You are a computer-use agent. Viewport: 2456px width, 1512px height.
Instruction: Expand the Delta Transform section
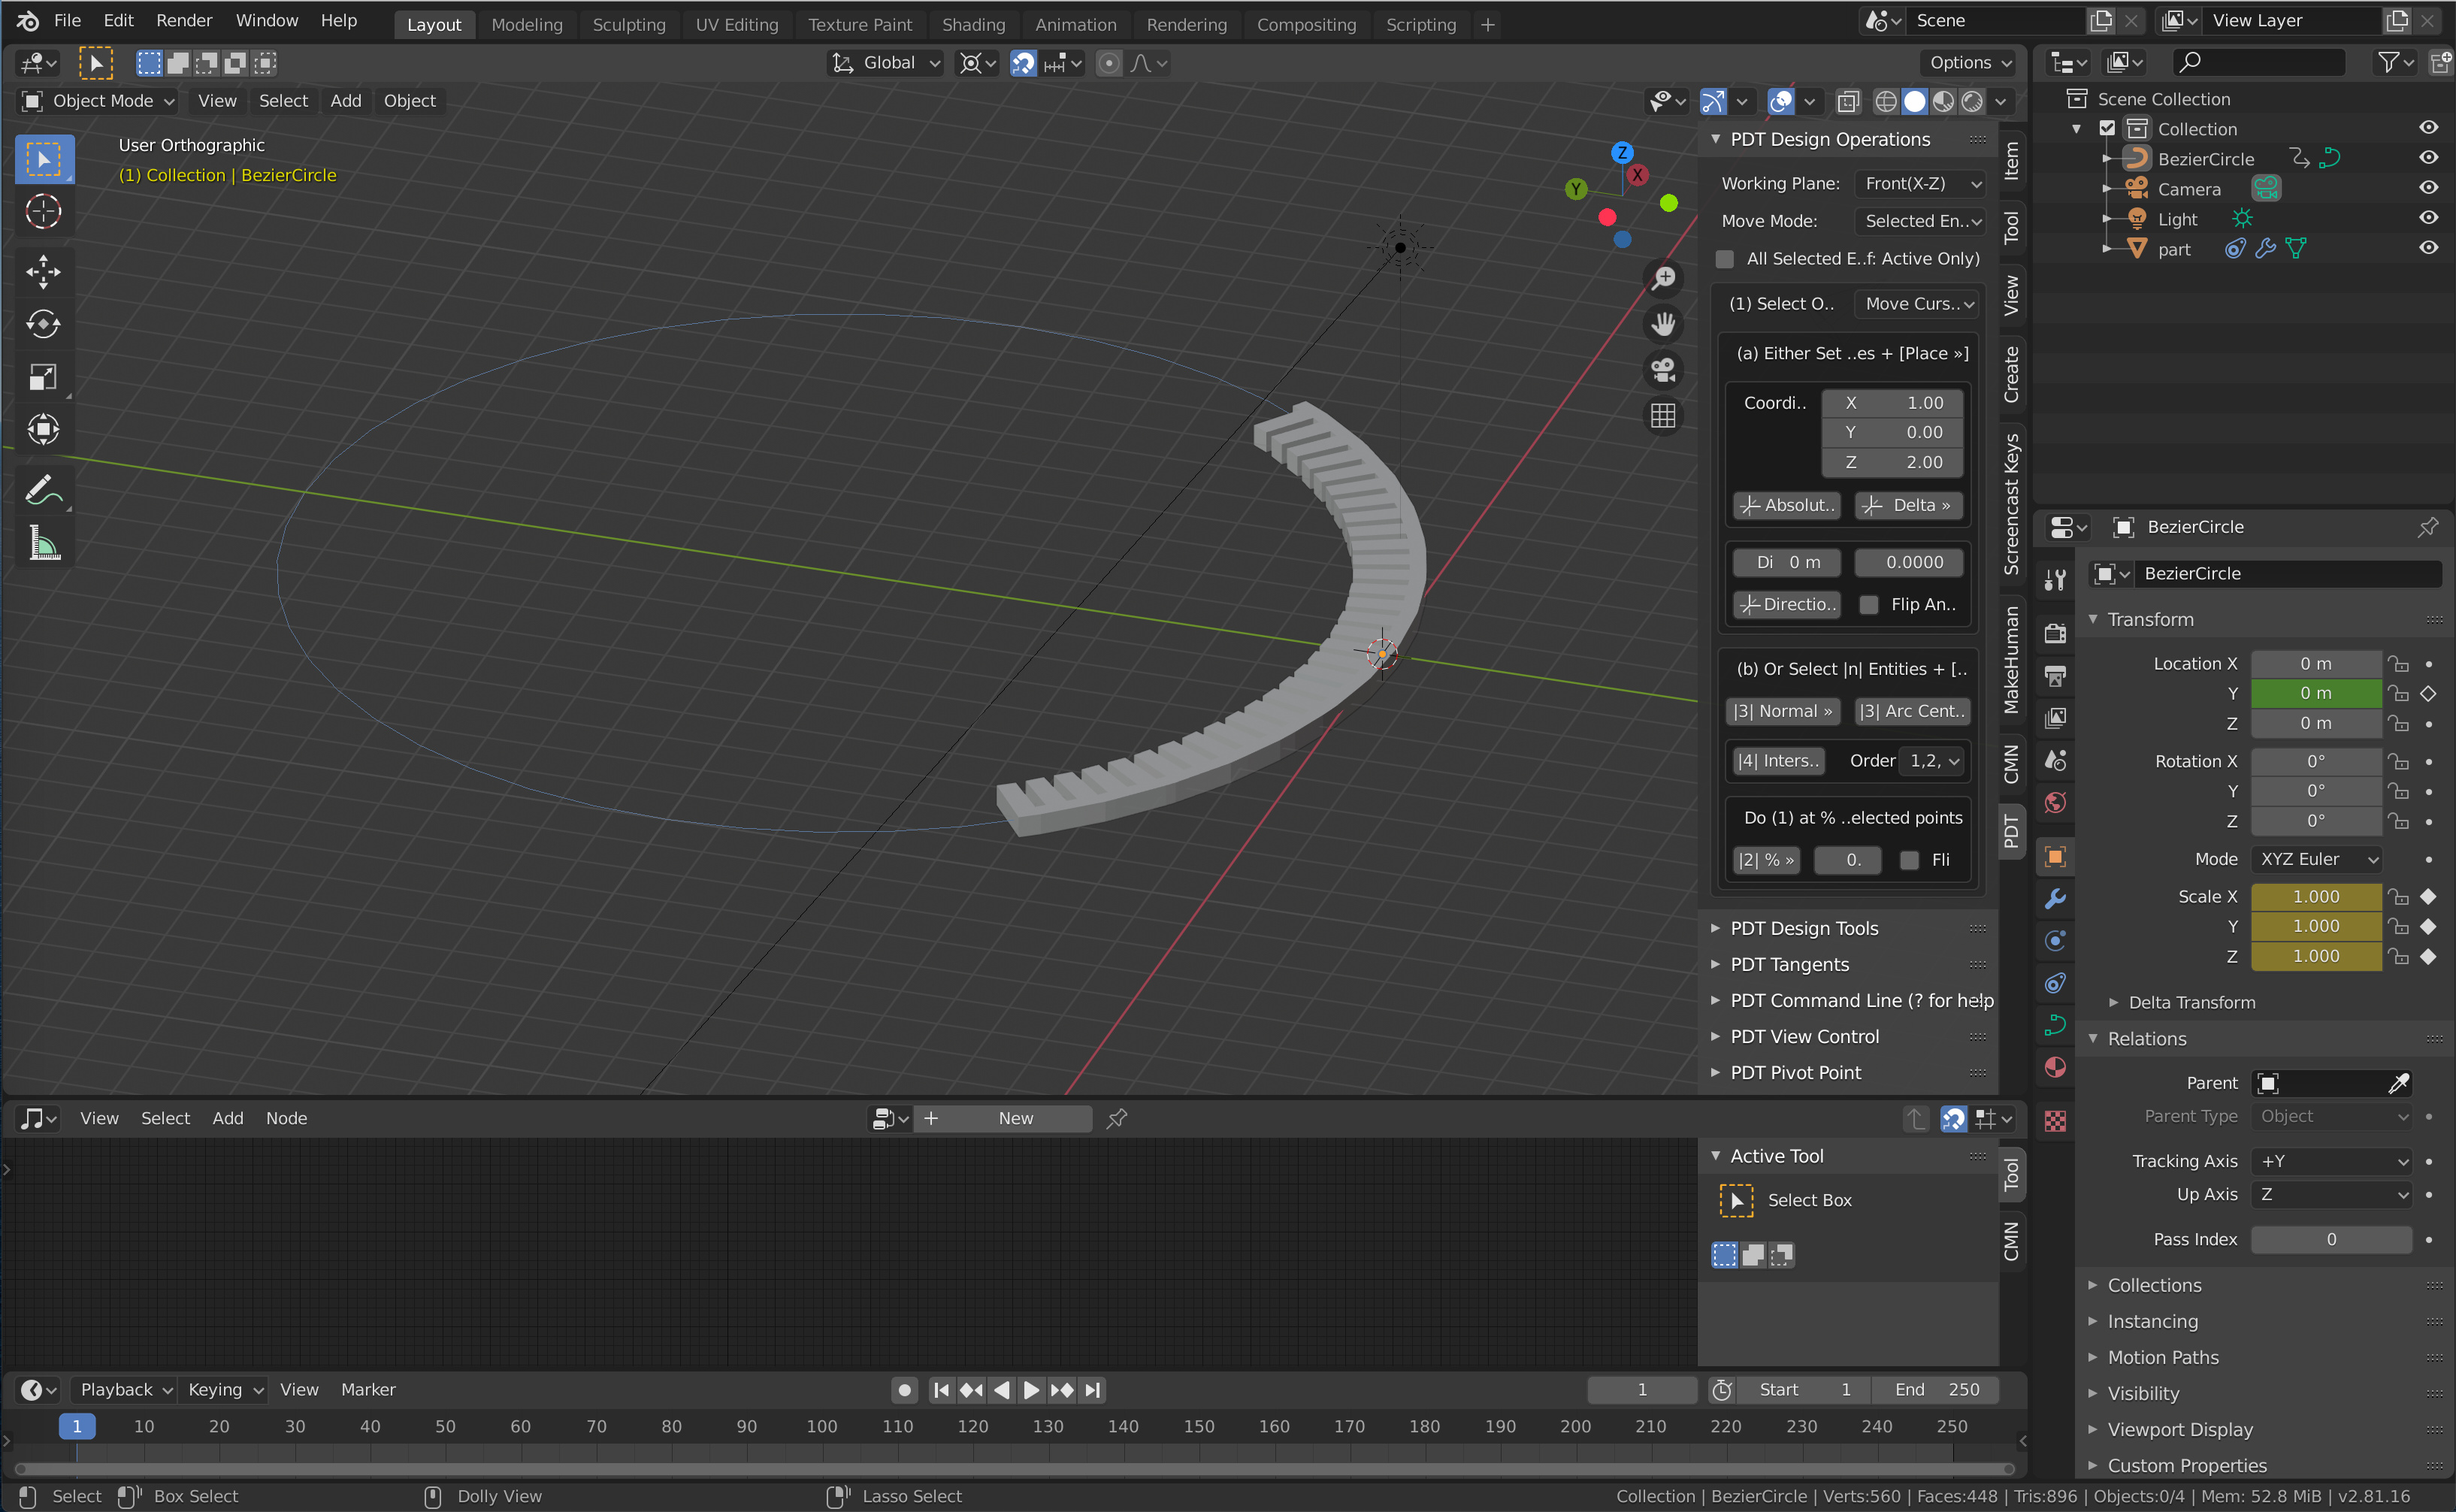2190,1002
